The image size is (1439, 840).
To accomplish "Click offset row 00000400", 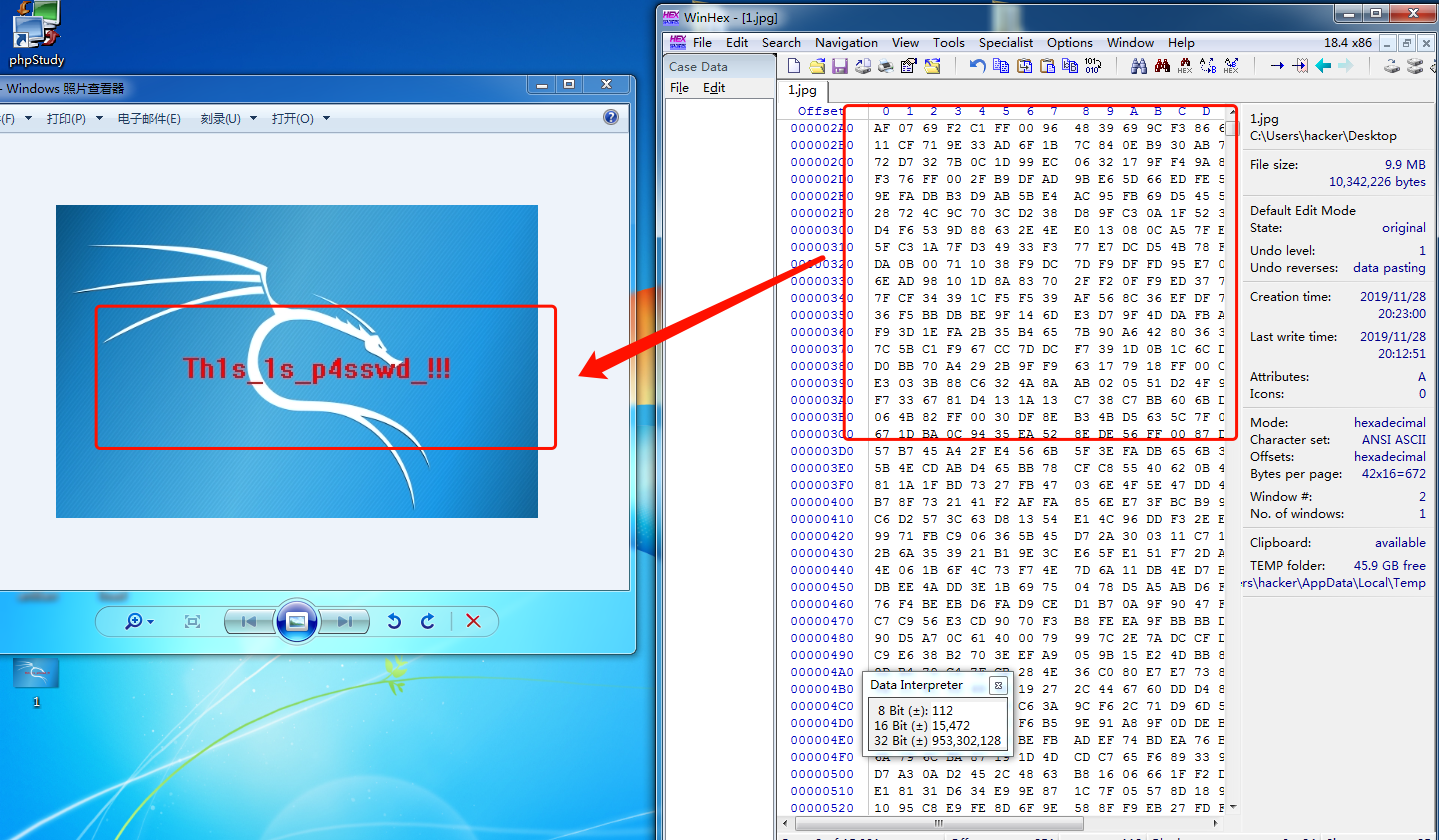I will click(822, 502).
